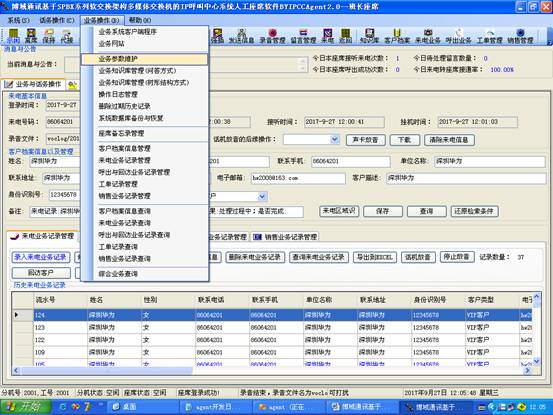Switch to 销售业务记录管理 tab
Image resolution: width=553 pixels, height=415 pixels.
tap(286, 237)
